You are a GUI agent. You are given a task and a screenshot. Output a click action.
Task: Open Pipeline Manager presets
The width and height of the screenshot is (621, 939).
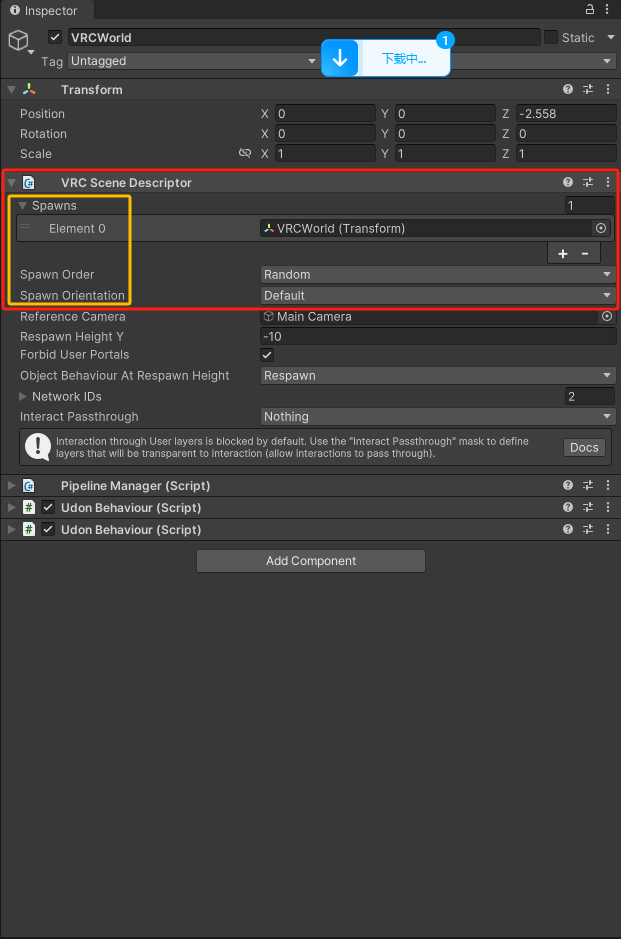coord(588,485)
